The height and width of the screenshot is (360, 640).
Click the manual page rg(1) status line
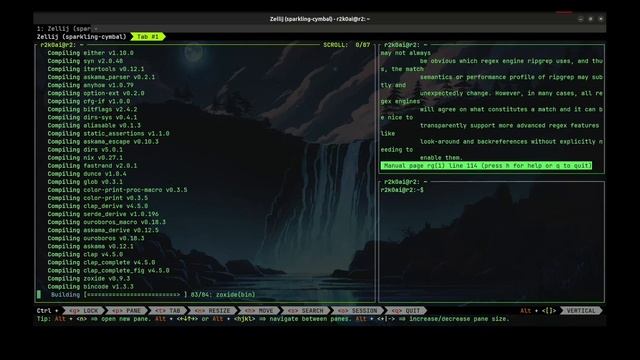point(486,165)
